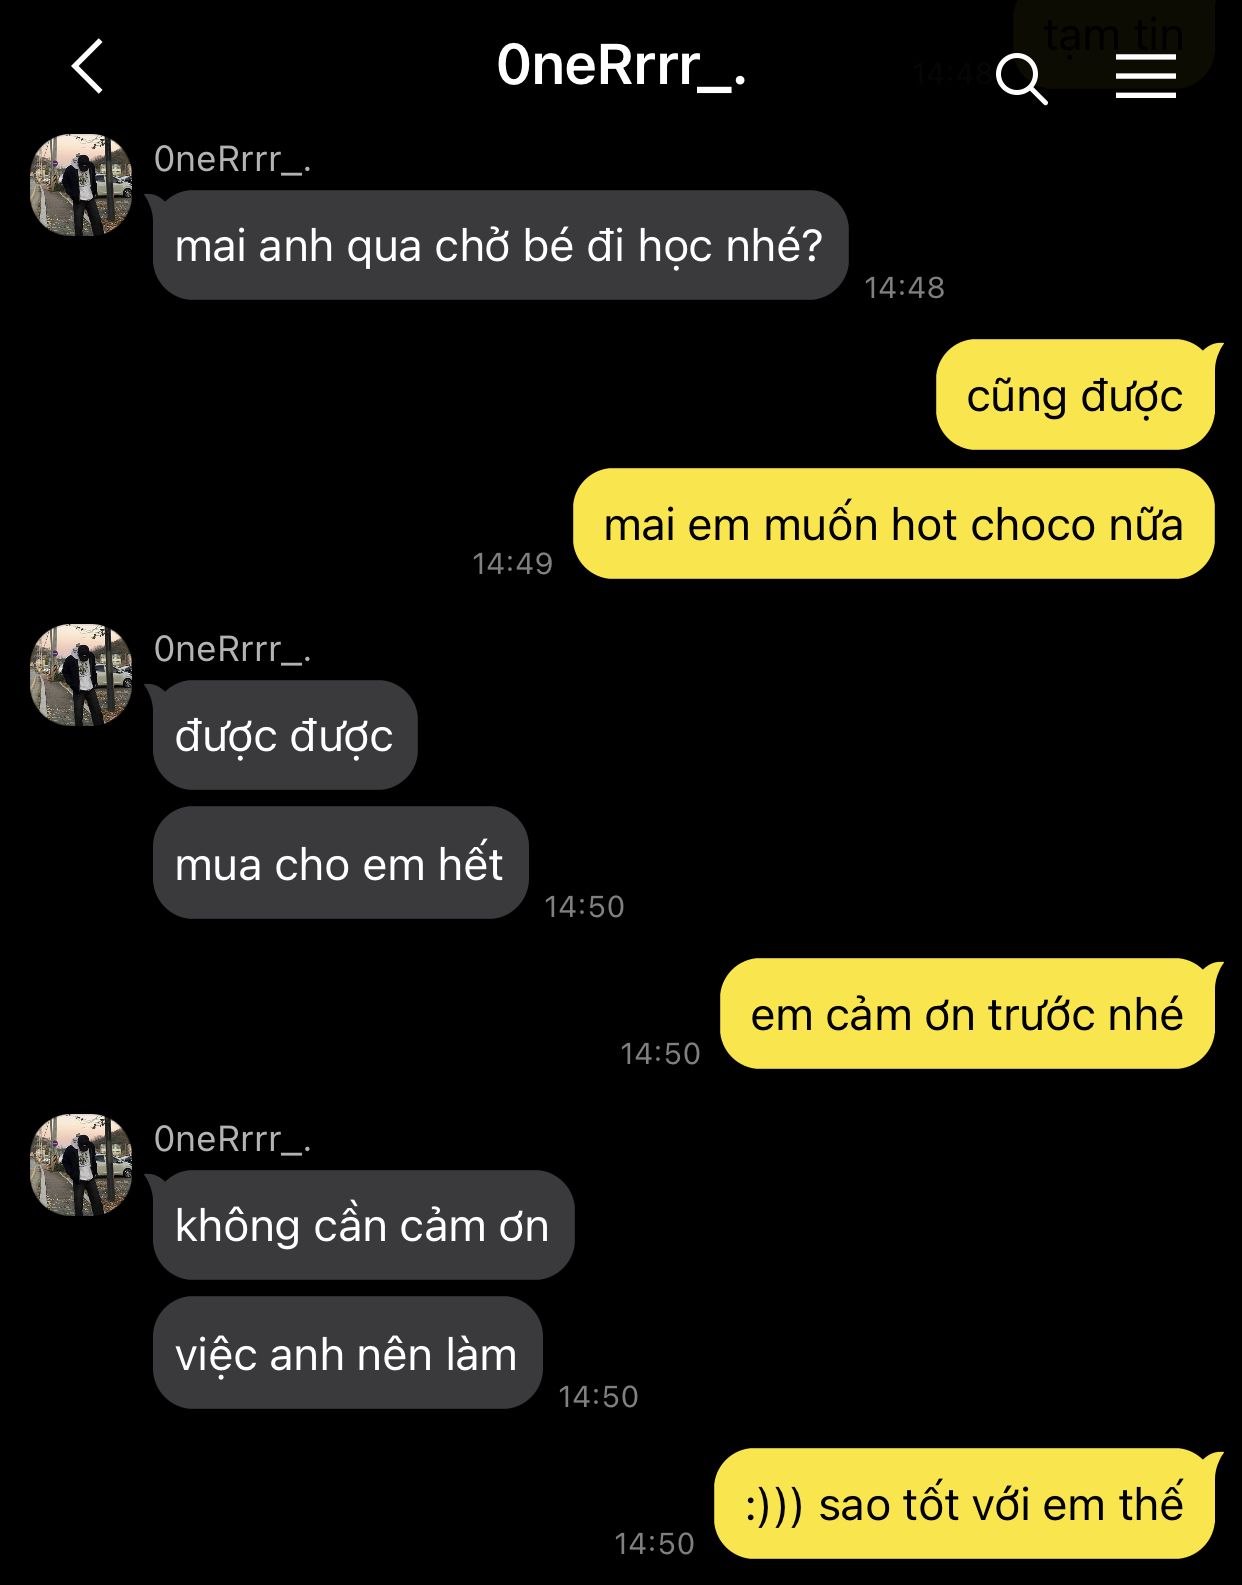
Task: Tap the 'không cần cảm ơn' bubble
Action: (x=363, y=1225)
